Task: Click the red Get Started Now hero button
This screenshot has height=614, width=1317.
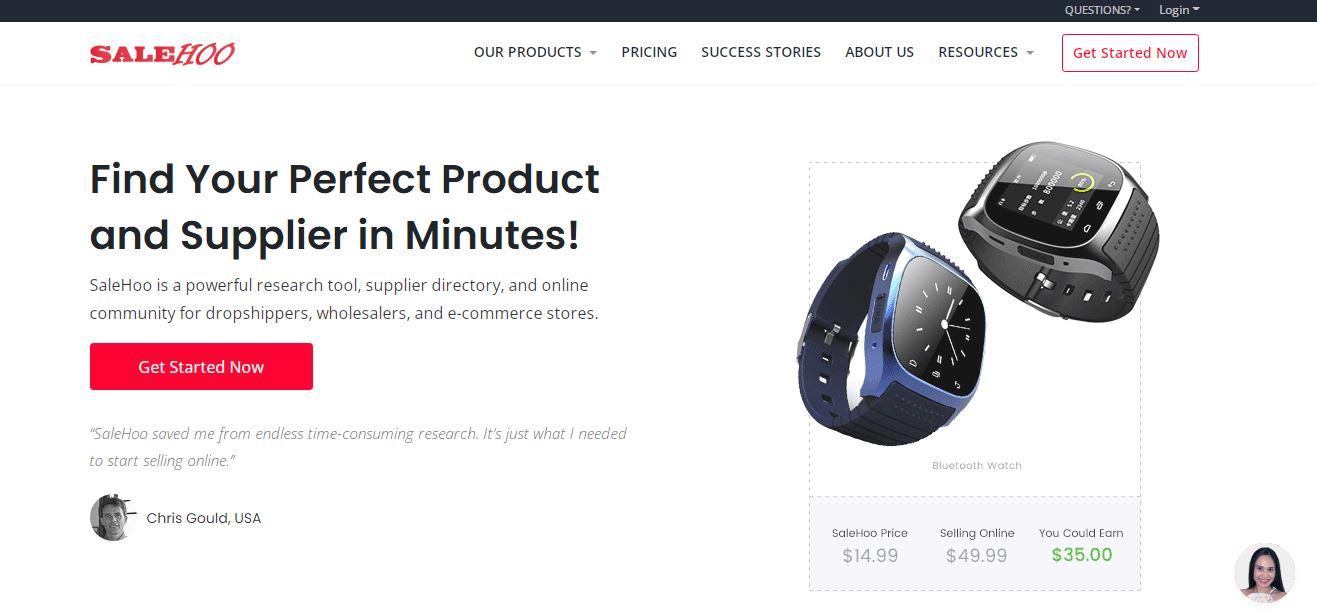Action: [x=201, y=367]
